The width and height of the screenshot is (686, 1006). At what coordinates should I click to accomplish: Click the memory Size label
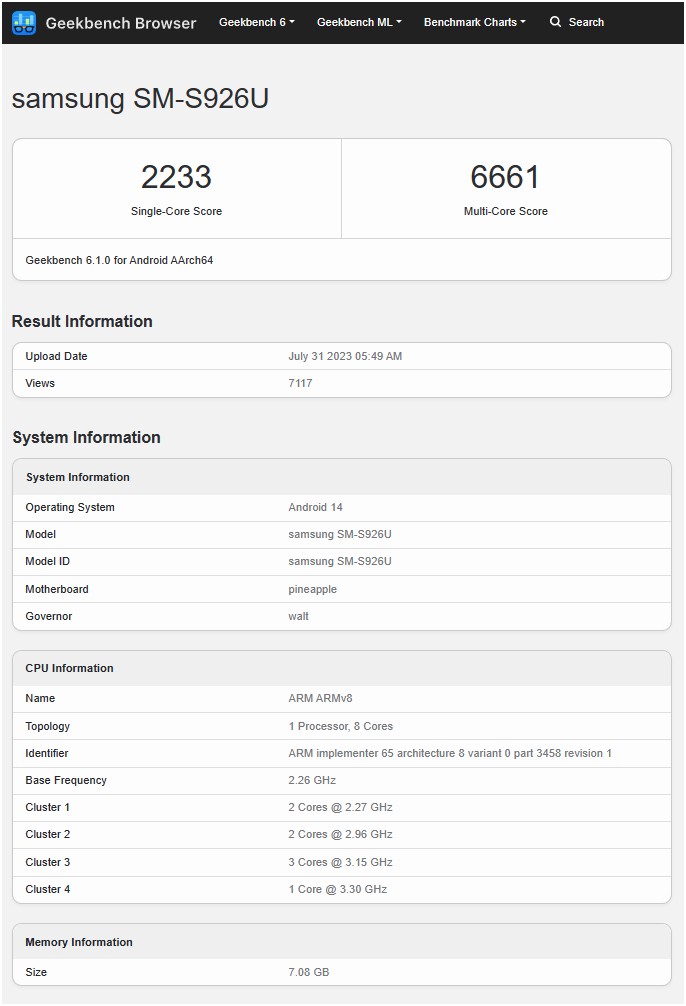tap(36, 972)
